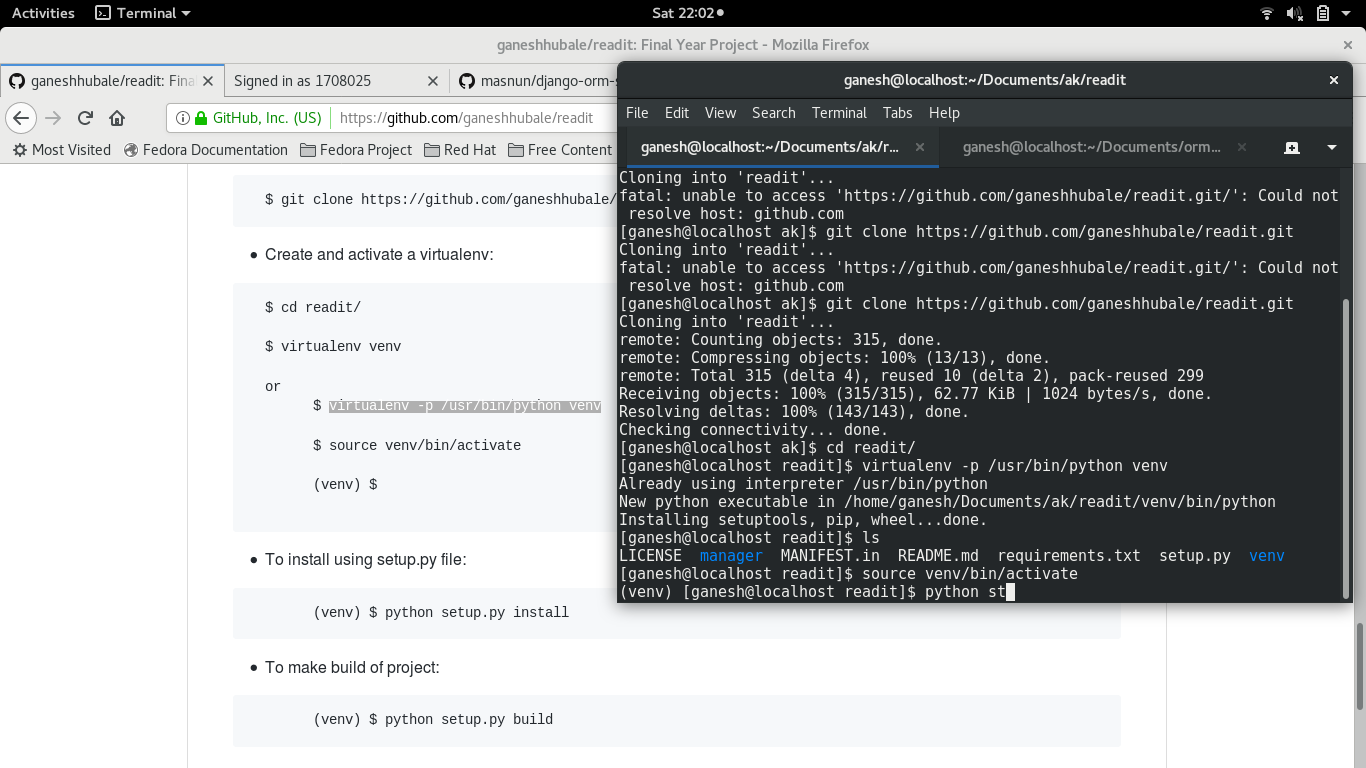Go to Firefox home page icon

pyautogui.click(x=117, y=118)
